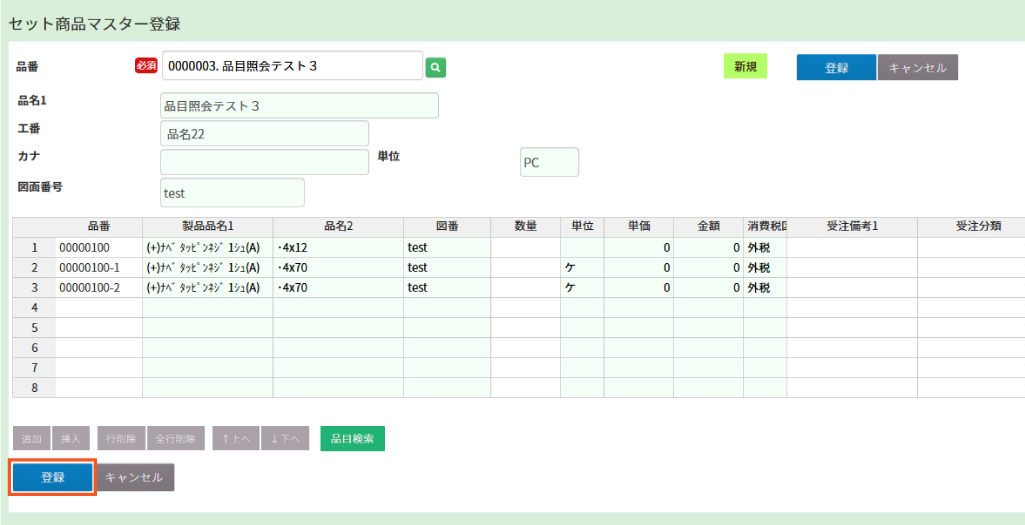Click the 挿入 insert row button

[x=71, y=438]
